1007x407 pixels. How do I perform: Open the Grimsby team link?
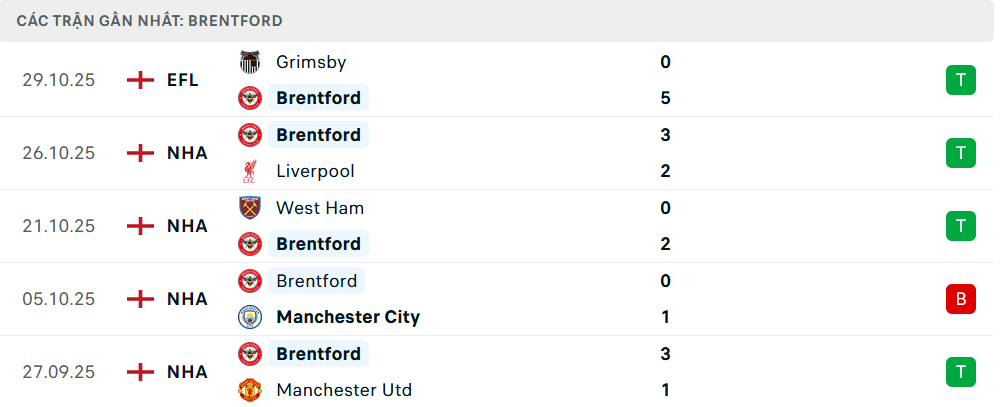coord(311,62)
